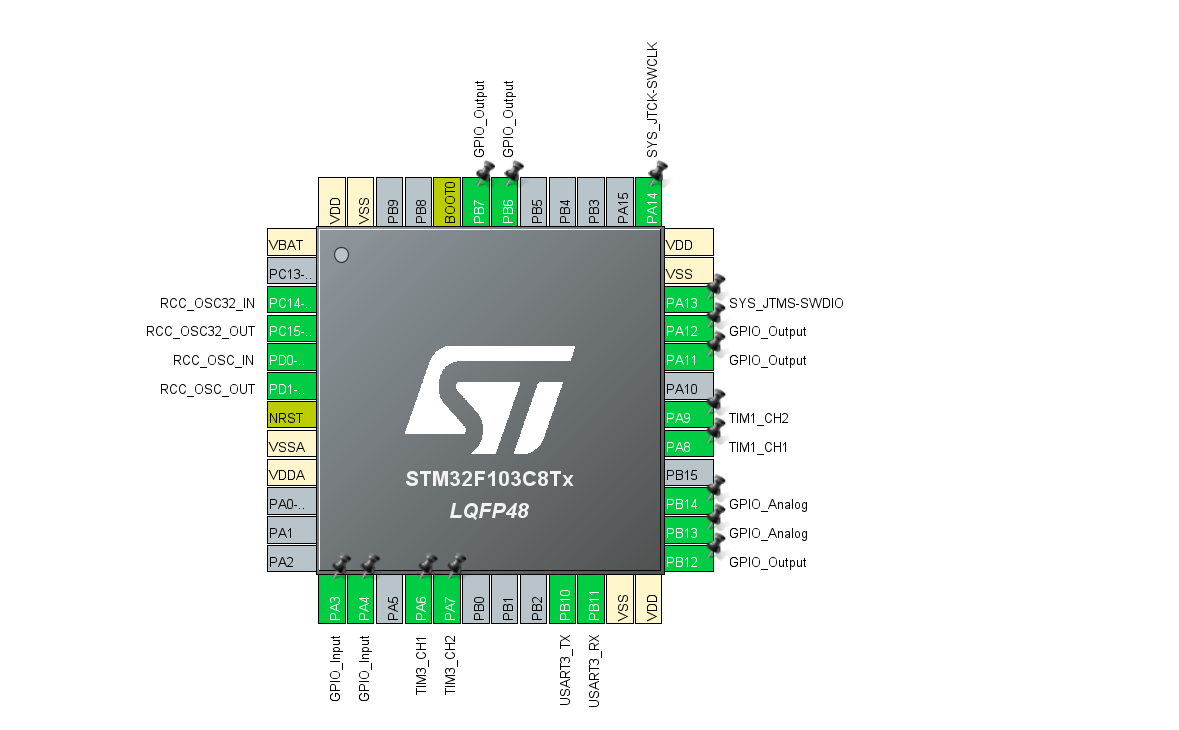
Task: Select the VBAT pin
Action: [x=292, y=244]
